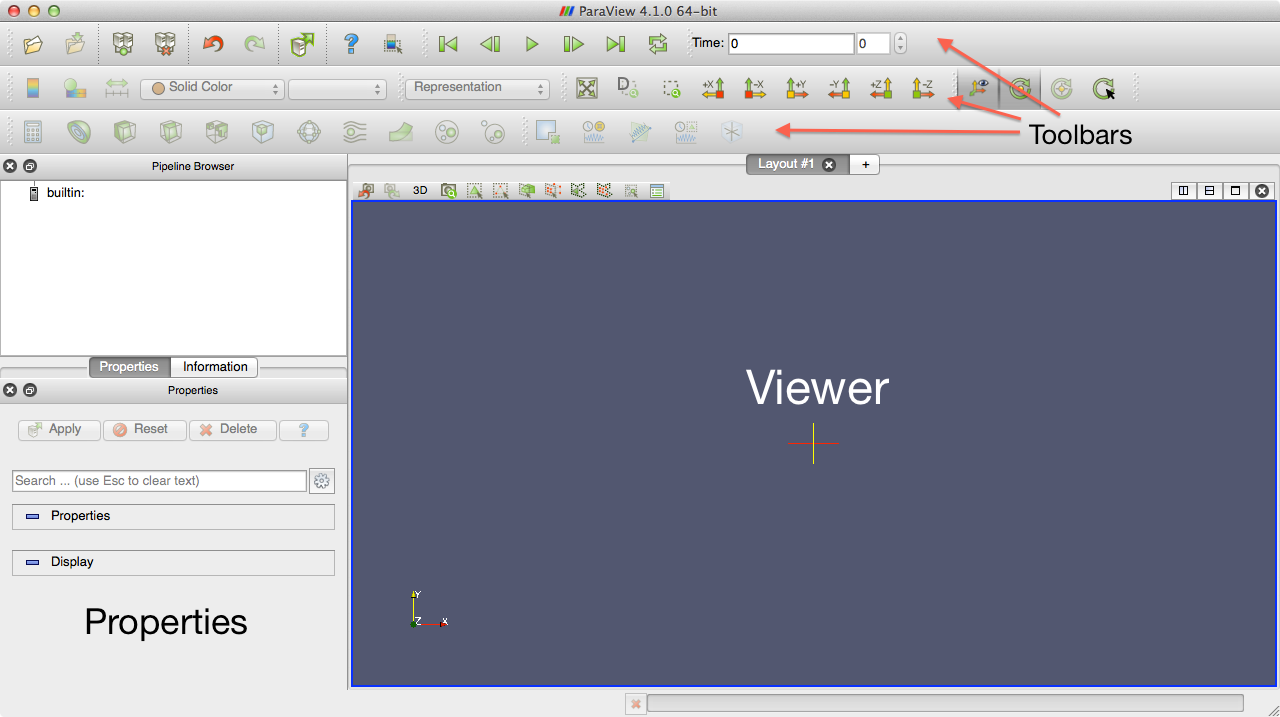Click the Reset Camera icon
The width and height of the screenshot is (1280, 717).
point(586,88)
